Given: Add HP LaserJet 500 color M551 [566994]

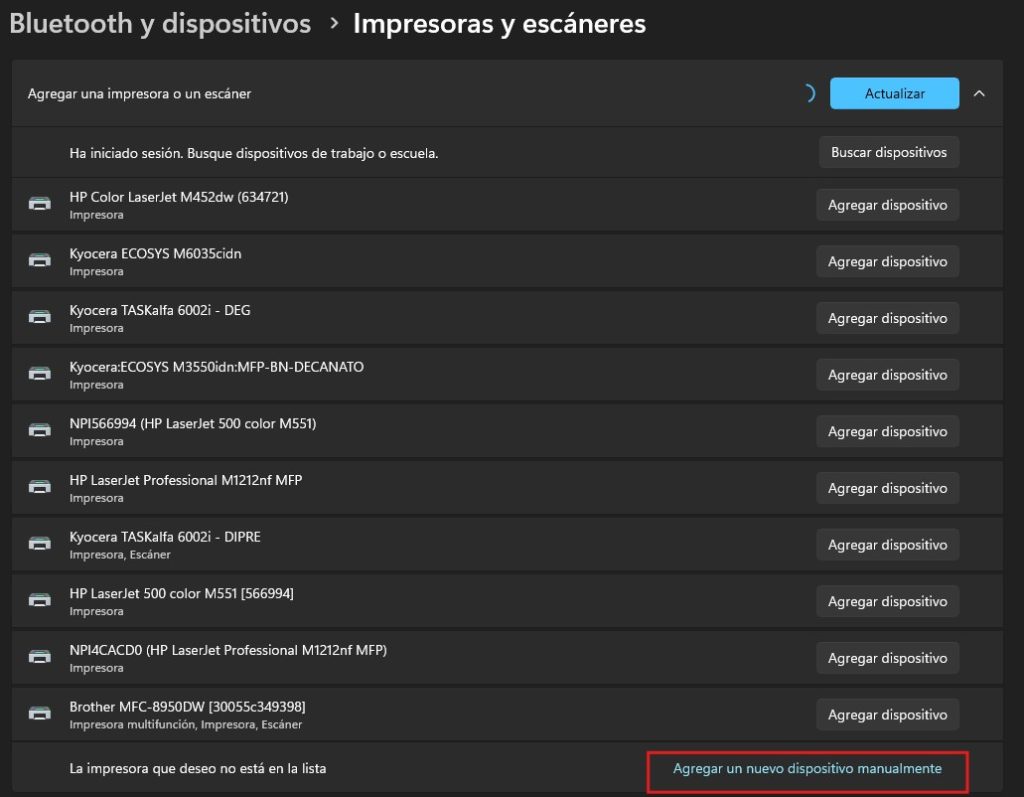Looking at the screenshot, I should coord(888,601).
